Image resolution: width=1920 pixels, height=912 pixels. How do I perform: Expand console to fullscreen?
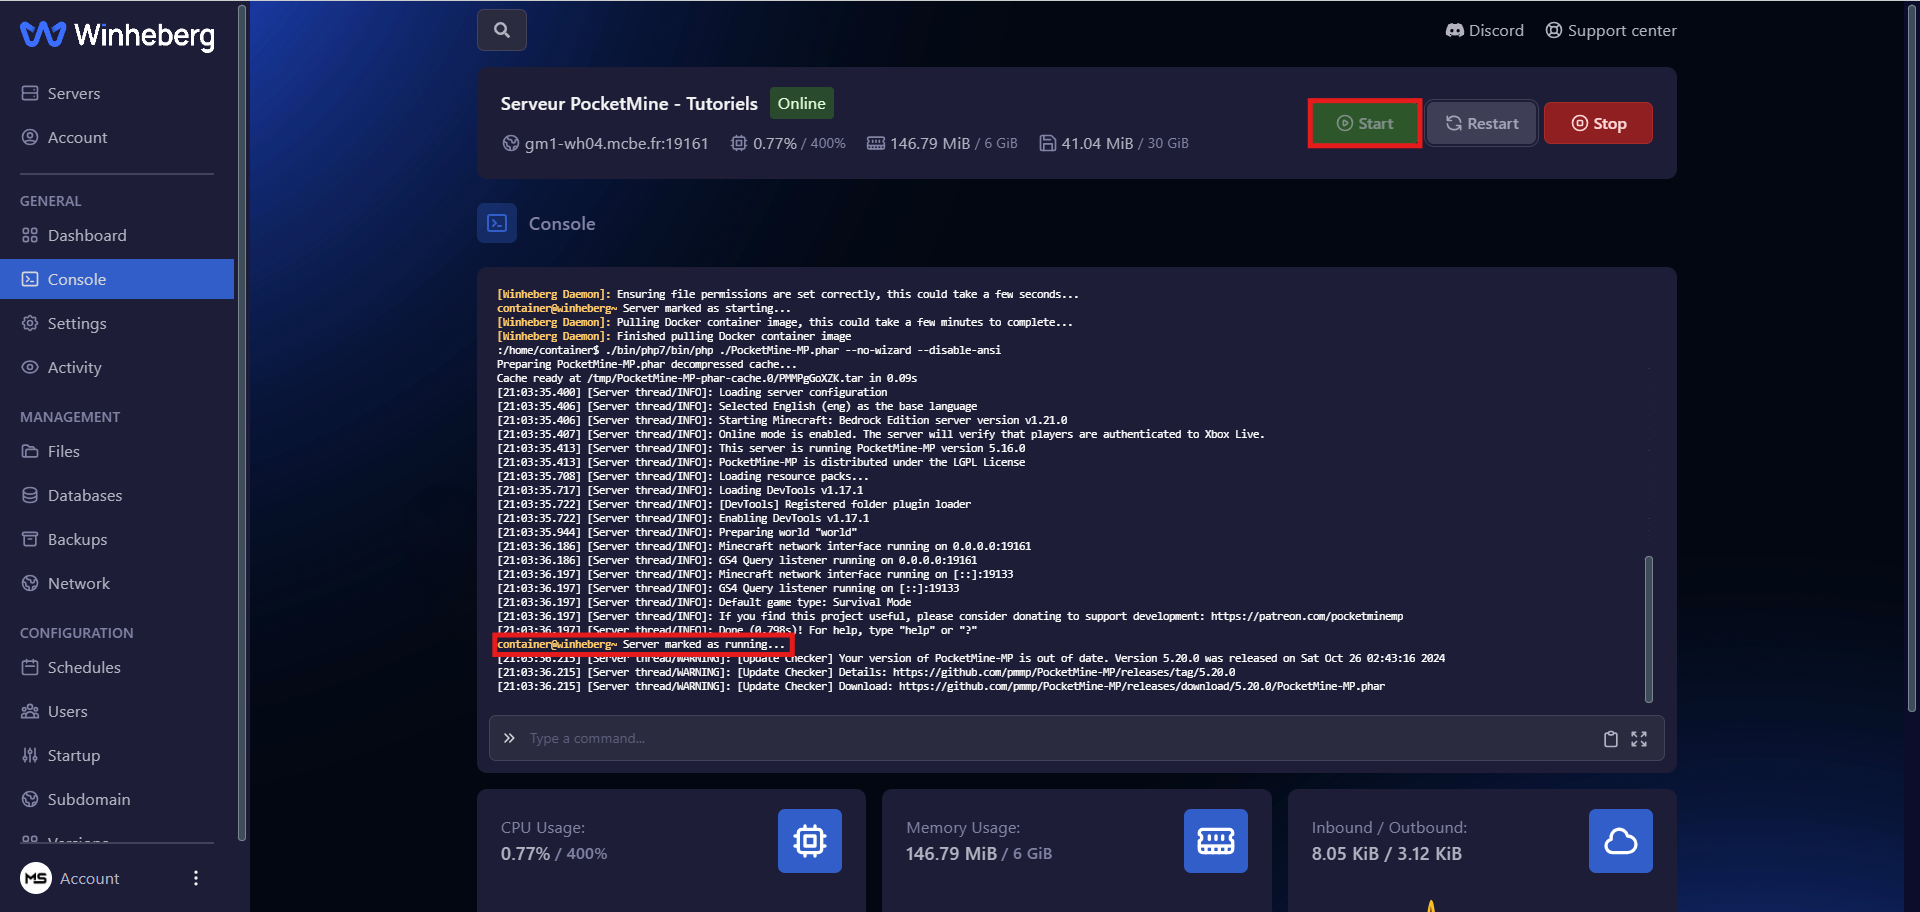1639,739
